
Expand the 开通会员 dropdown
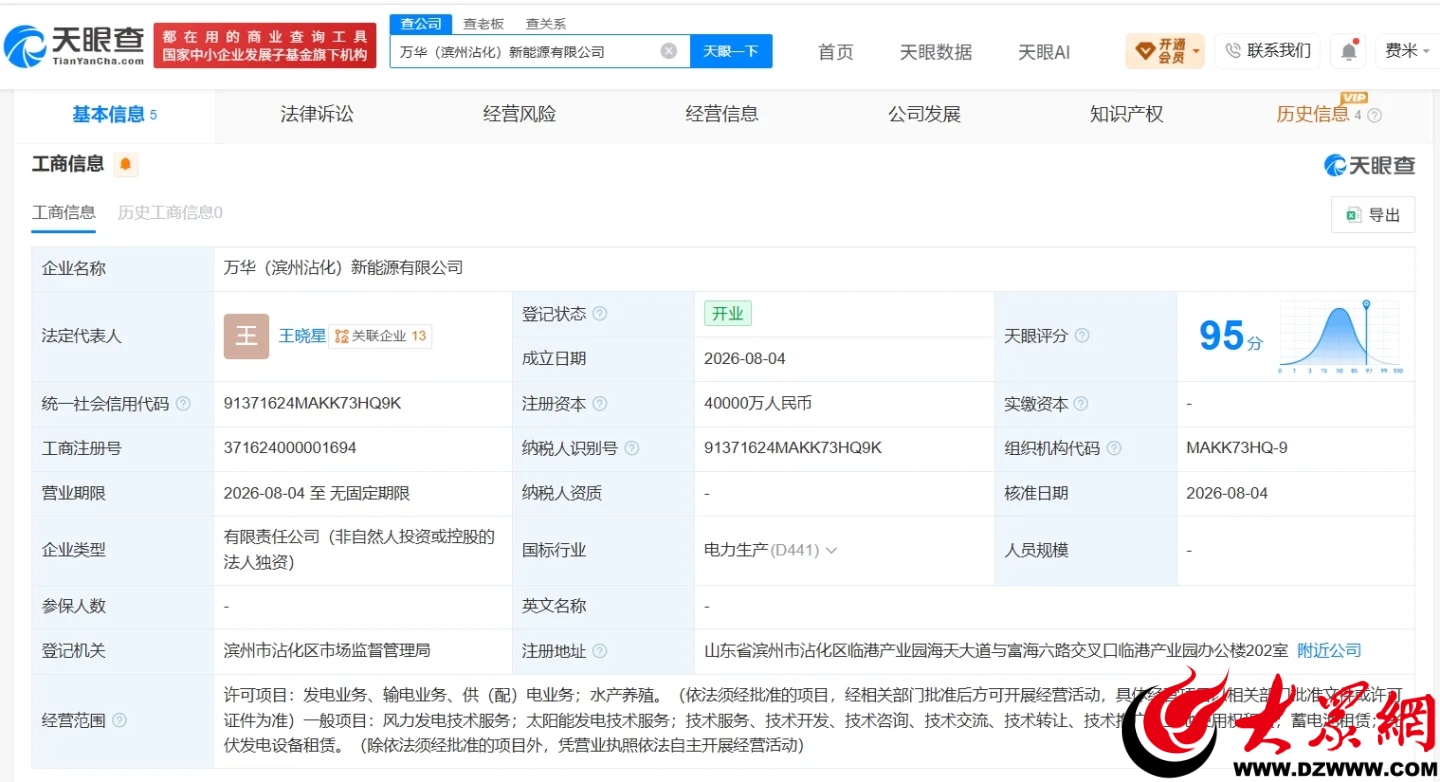click(1196, 51)
